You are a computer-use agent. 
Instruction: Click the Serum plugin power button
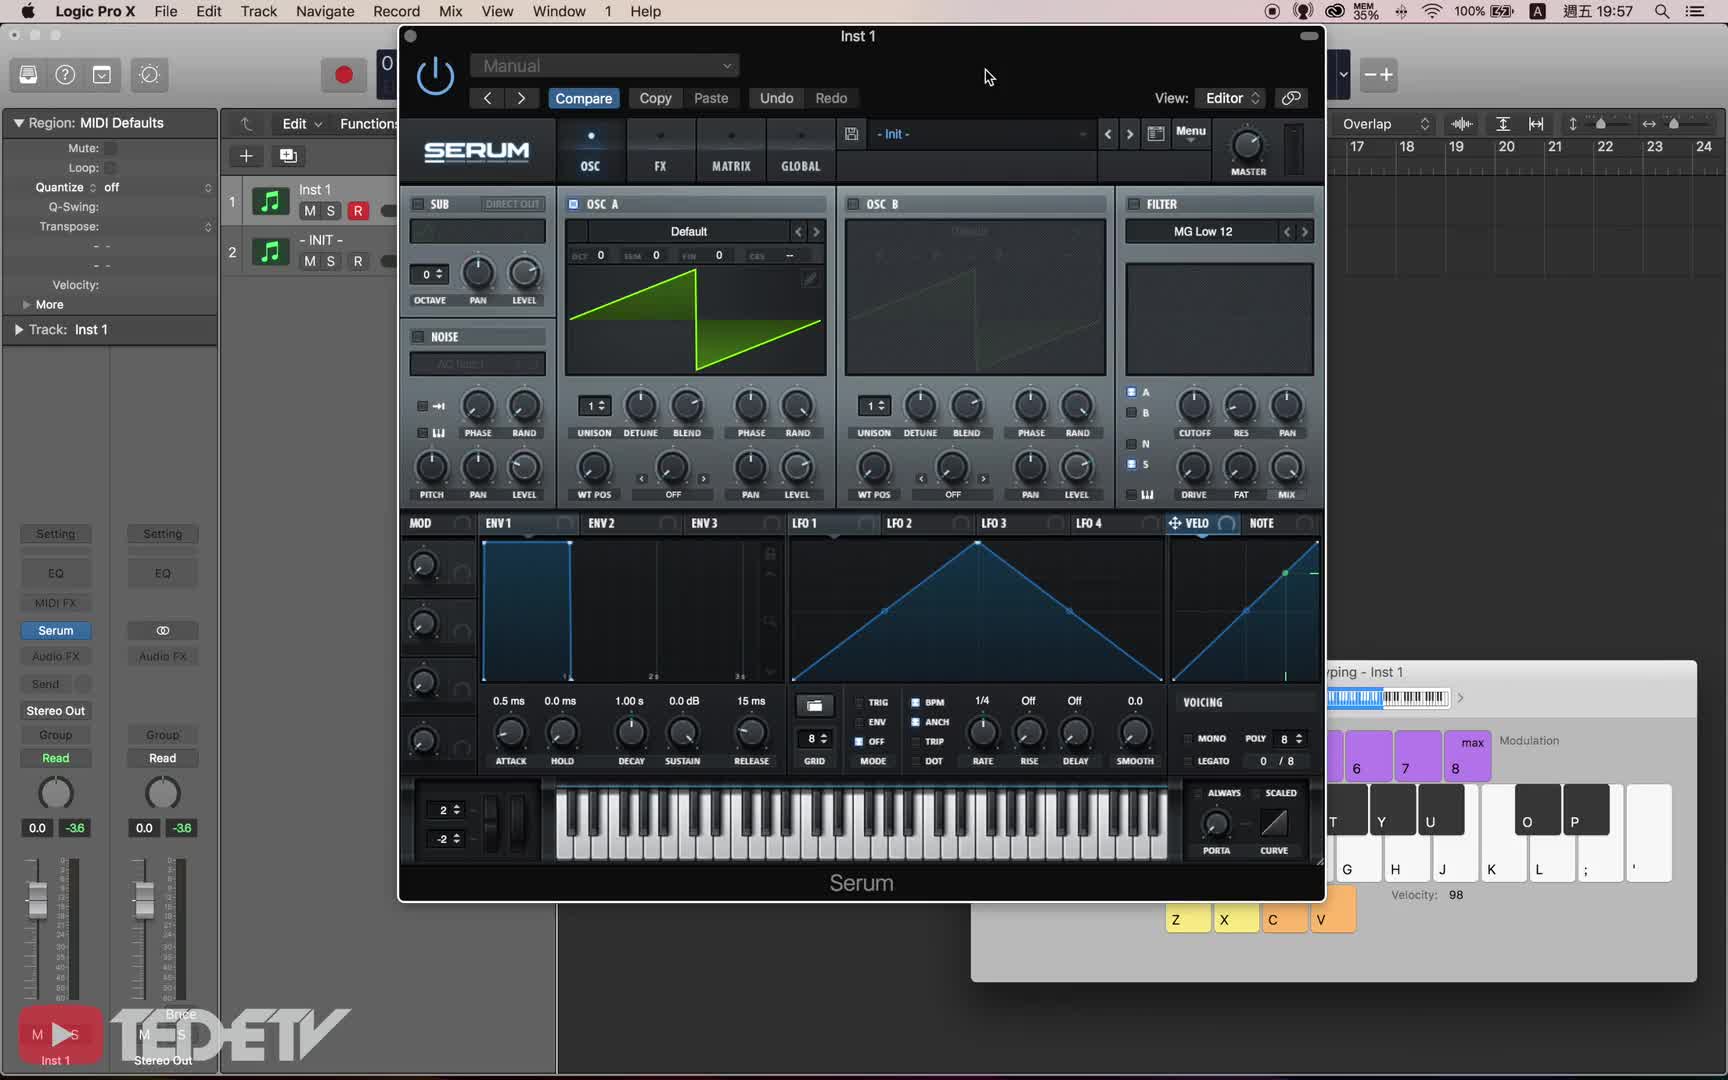(435, 77)
